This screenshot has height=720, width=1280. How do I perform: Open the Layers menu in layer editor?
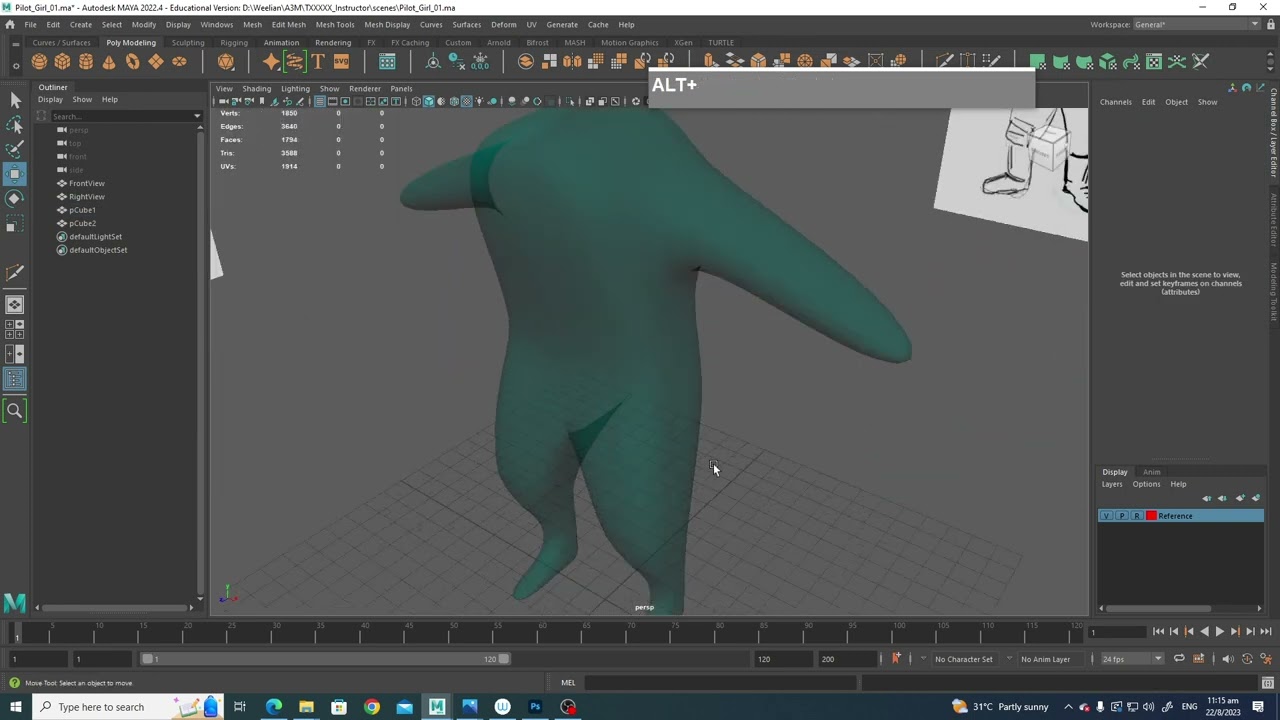click(x=1112, y=484)
